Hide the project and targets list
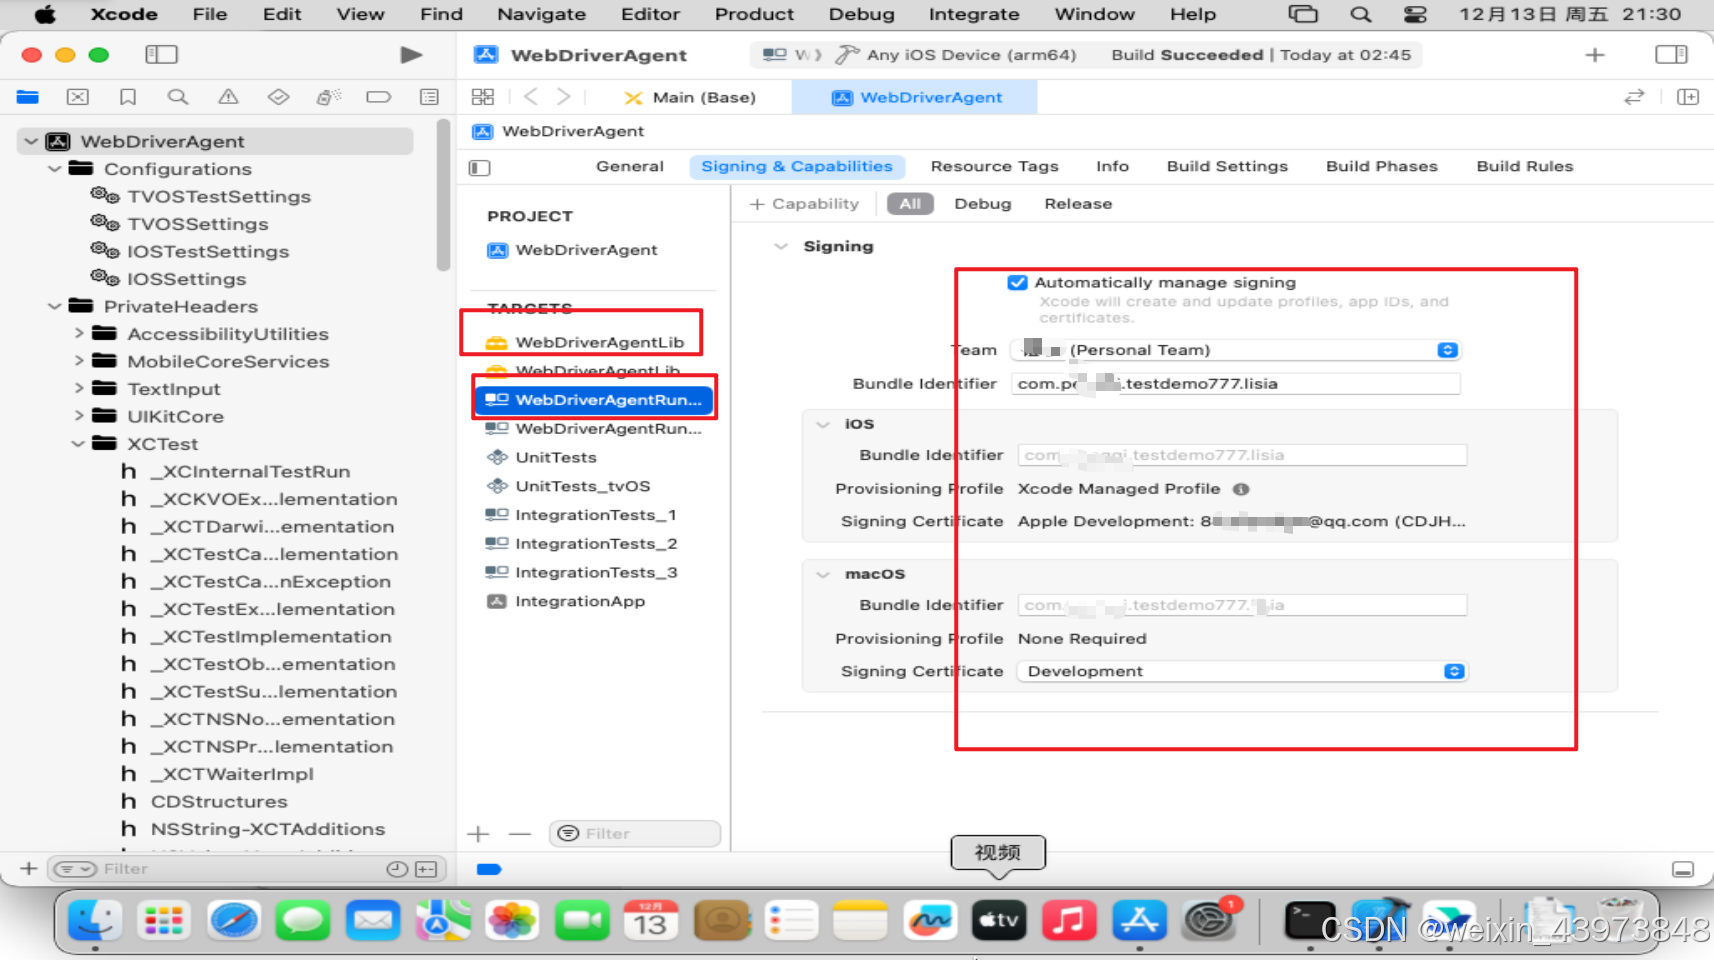Screen dimensions: 1714x960 pos(480,167)
